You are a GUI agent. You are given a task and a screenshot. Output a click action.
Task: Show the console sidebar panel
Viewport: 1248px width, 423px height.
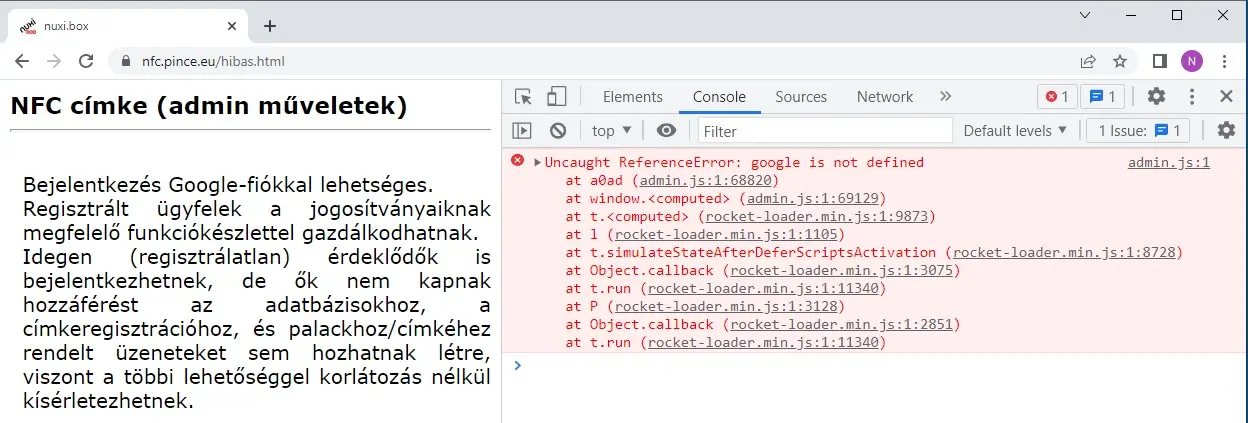(522, 130)
